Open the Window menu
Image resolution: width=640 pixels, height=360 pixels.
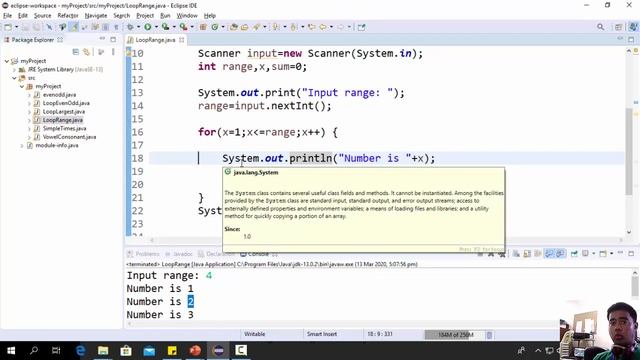187,16
